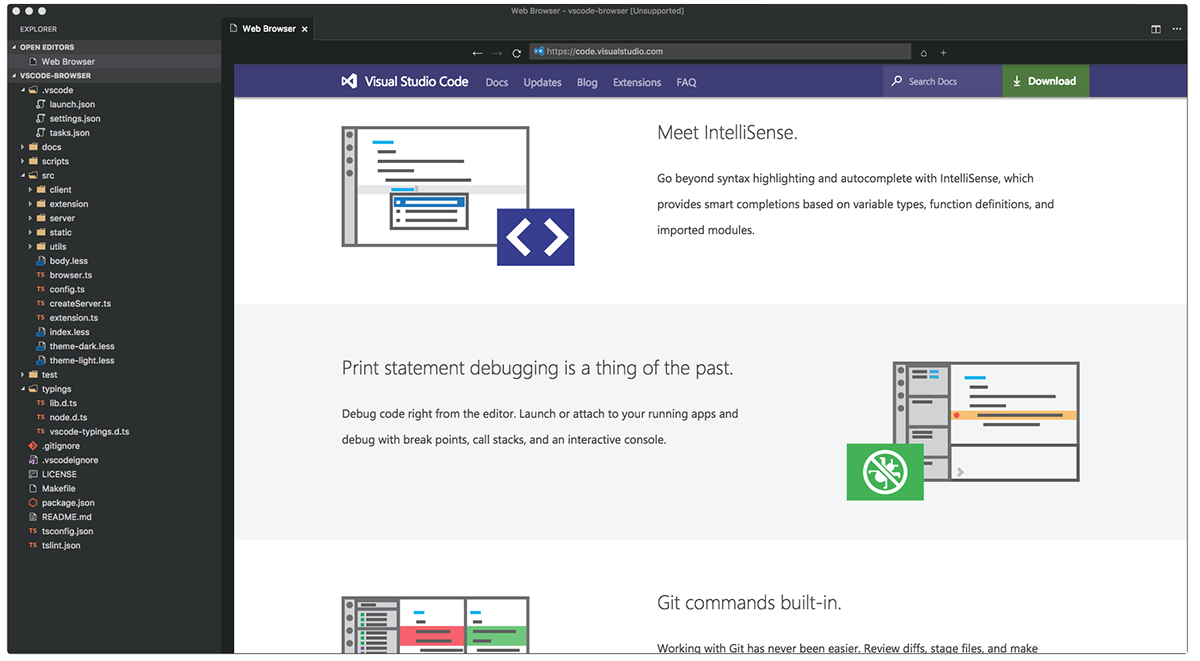Open a new browser tab with plus icon
Image resolution: width=1200 pixels, height=661 pixels.
pos(943,53)
